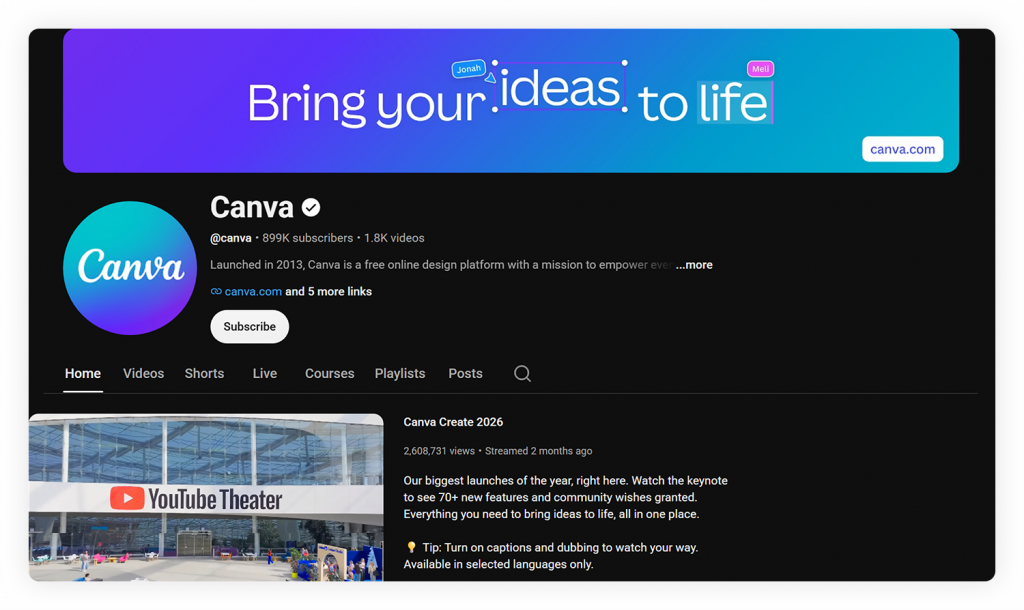Click the canva.com button on banner

(903, 149)
